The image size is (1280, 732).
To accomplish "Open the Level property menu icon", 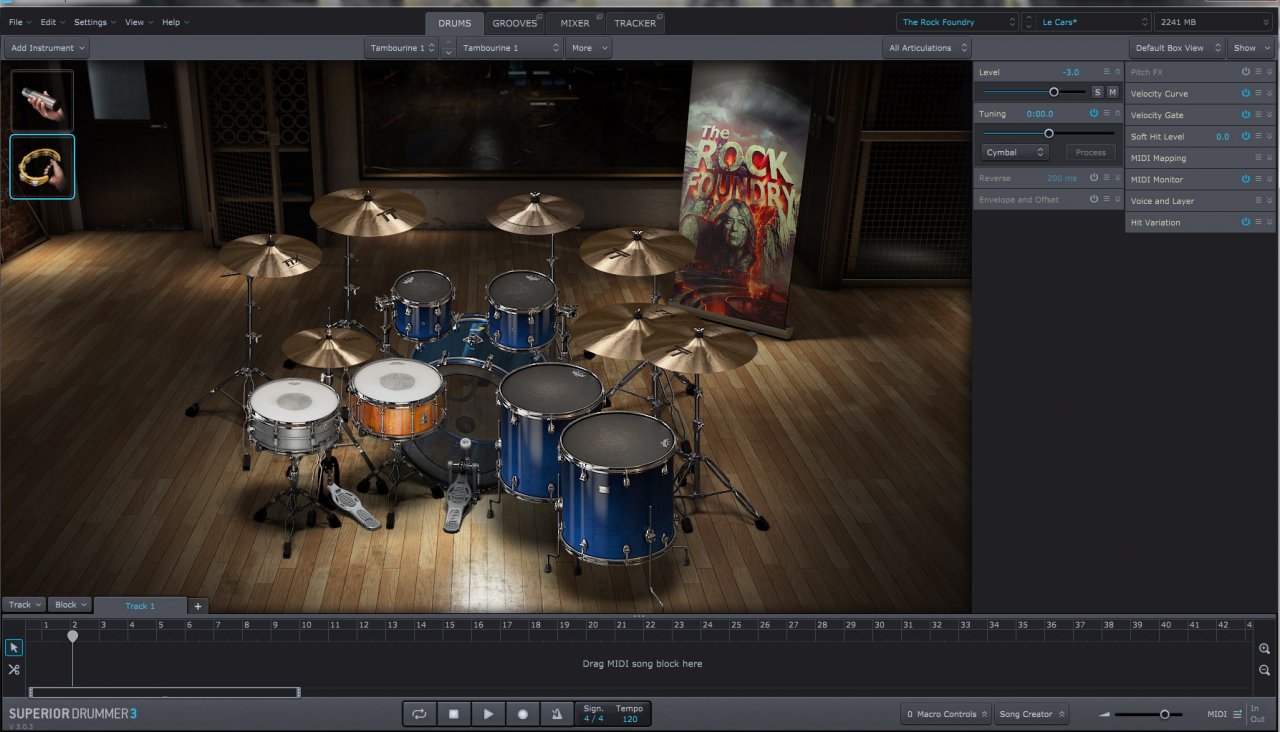I will [1106, 72].
